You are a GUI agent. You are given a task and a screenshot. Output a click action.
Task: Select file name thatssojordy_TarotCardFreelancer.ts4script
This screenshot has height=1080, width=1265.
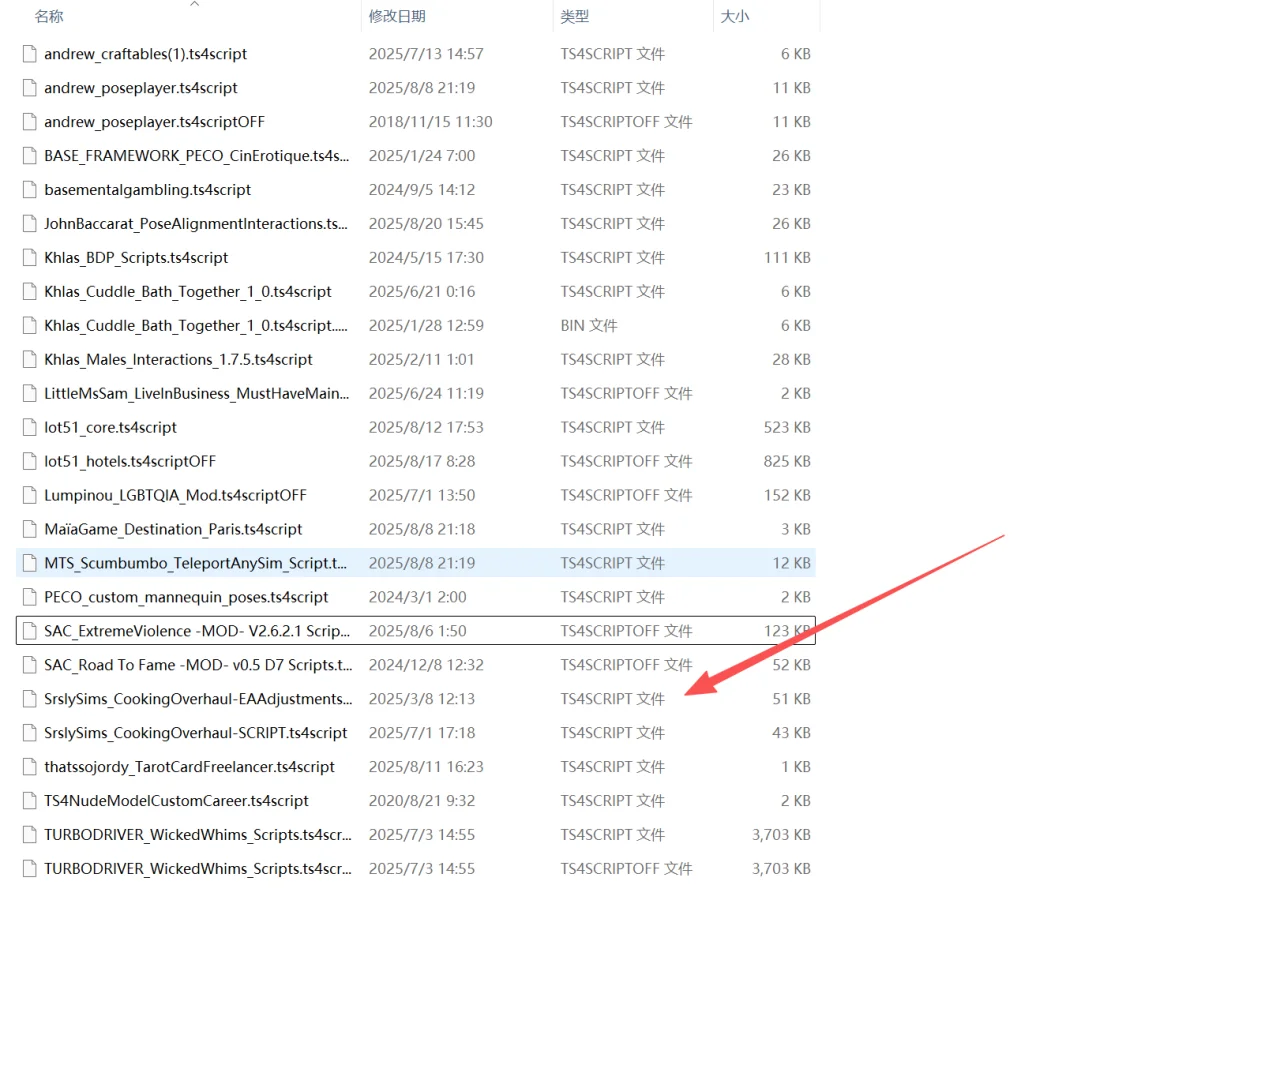point(189,768)
